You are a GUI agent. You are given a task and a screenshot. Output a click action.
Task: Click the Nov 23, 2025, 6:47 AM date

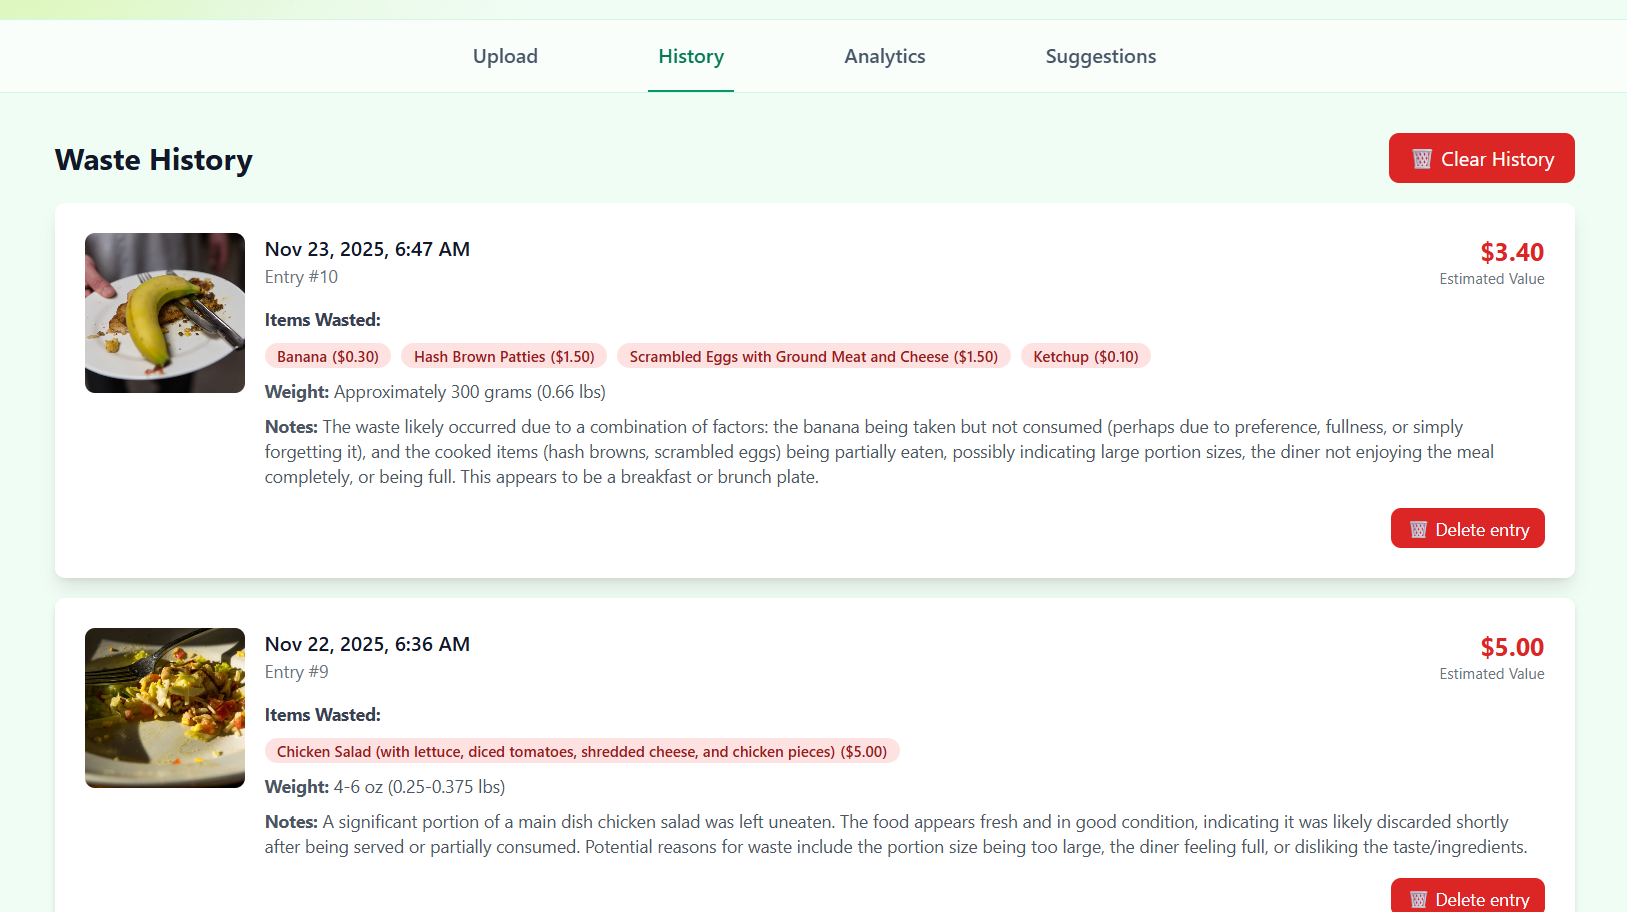367,249
